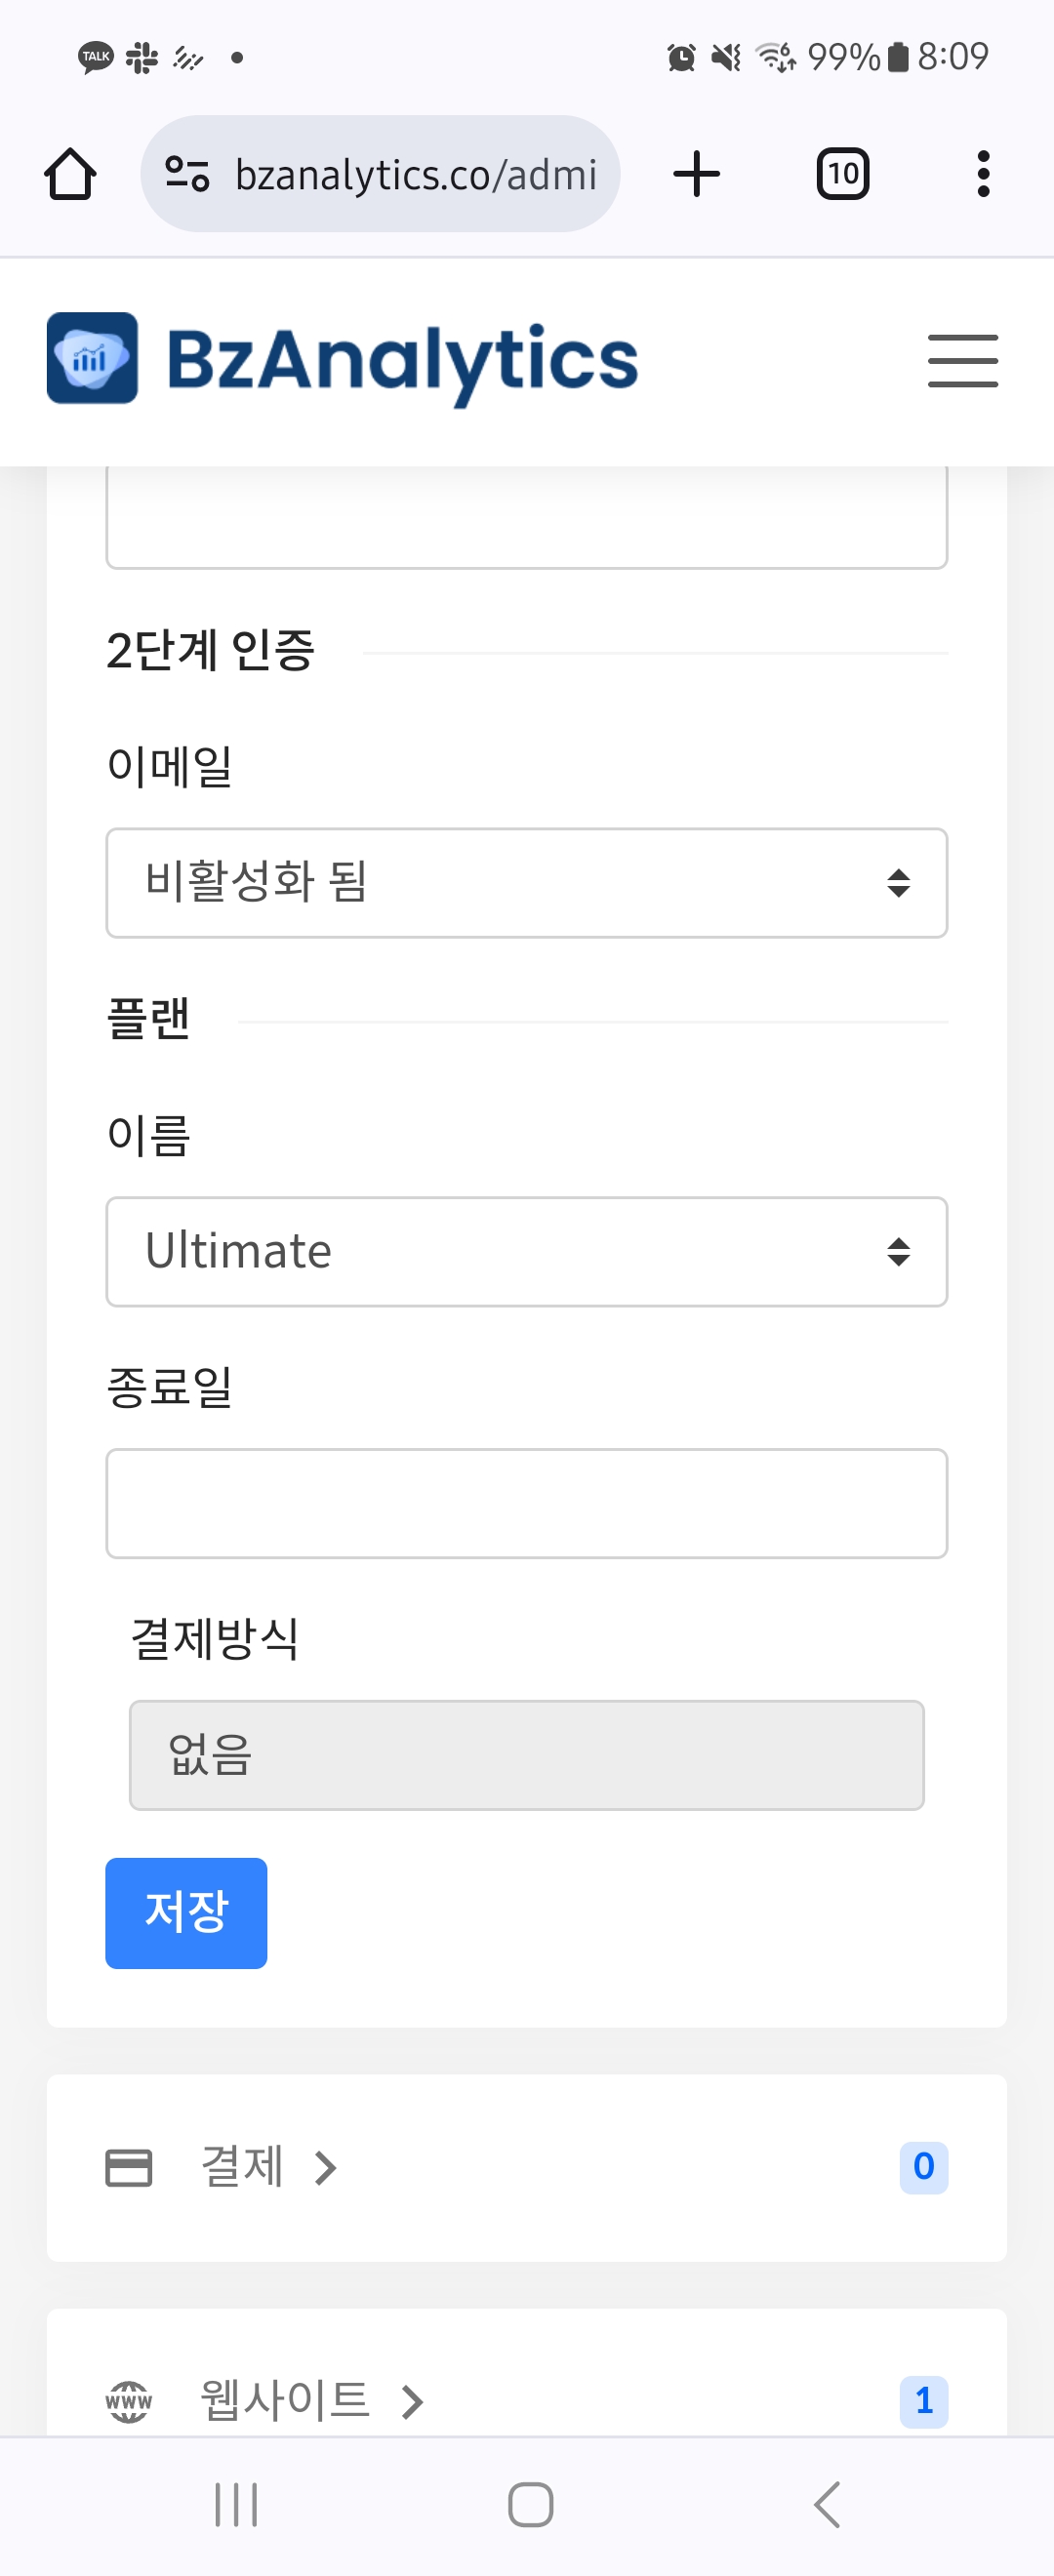Click the disabled 결제방식 field

click(526, 1755)
